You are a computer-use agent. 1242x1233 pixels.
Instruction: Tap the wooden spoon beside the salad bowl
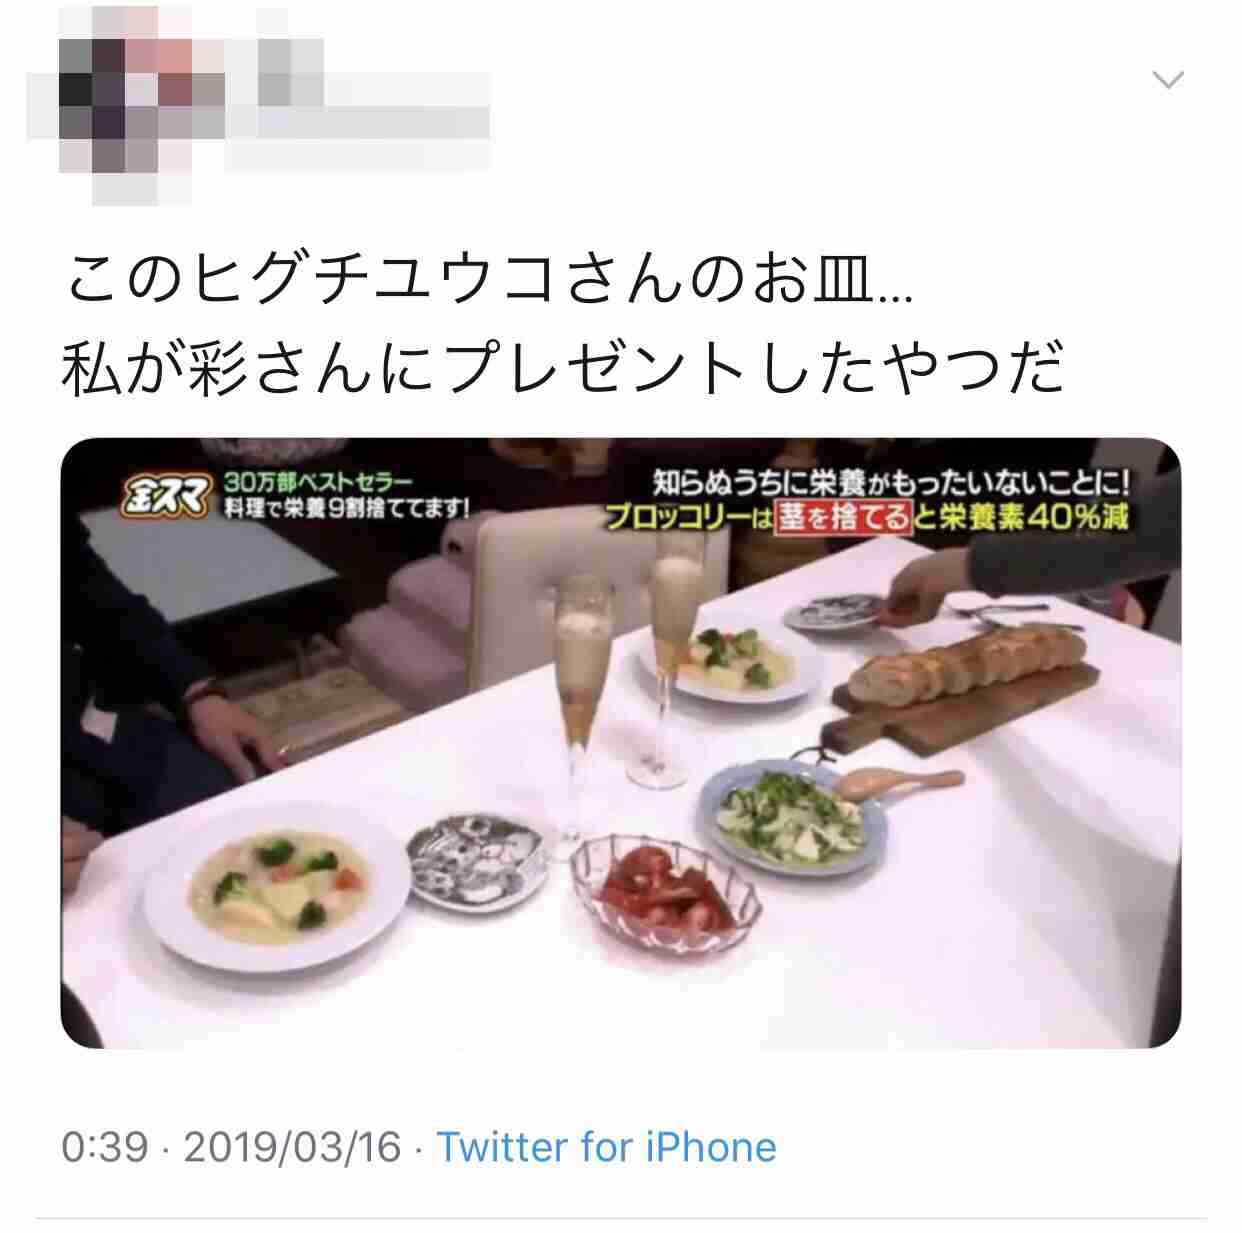897,784
